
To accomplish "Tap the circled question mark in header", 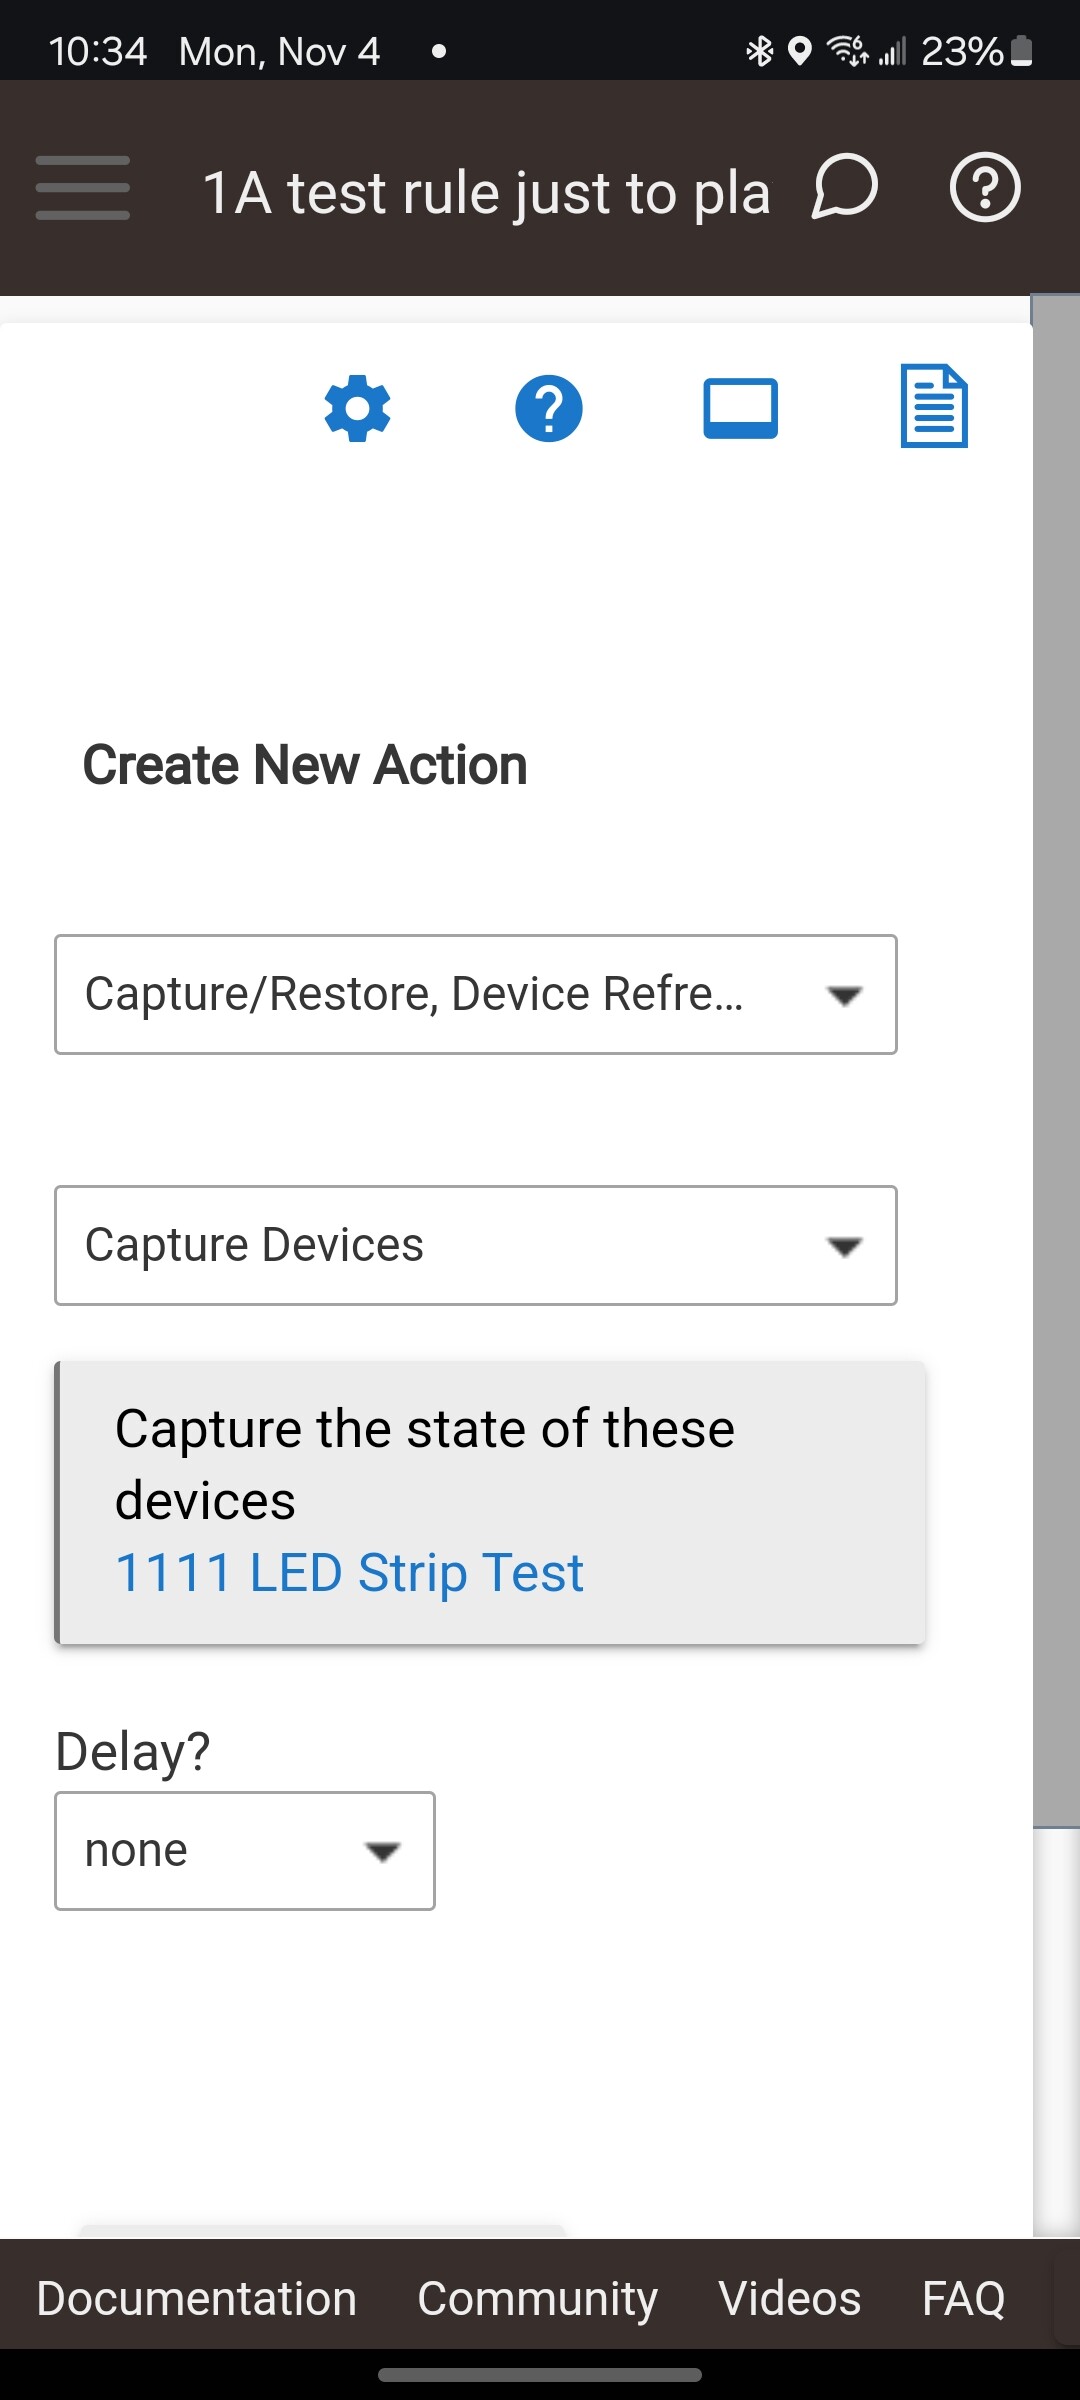I will (985, 186).
